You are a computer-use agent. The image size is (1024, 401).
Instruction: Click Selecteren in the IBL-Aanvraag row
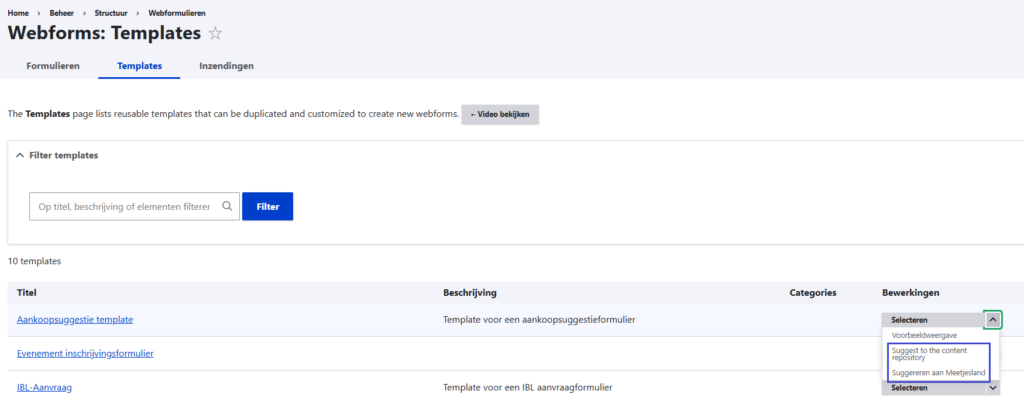coord(930,388)
